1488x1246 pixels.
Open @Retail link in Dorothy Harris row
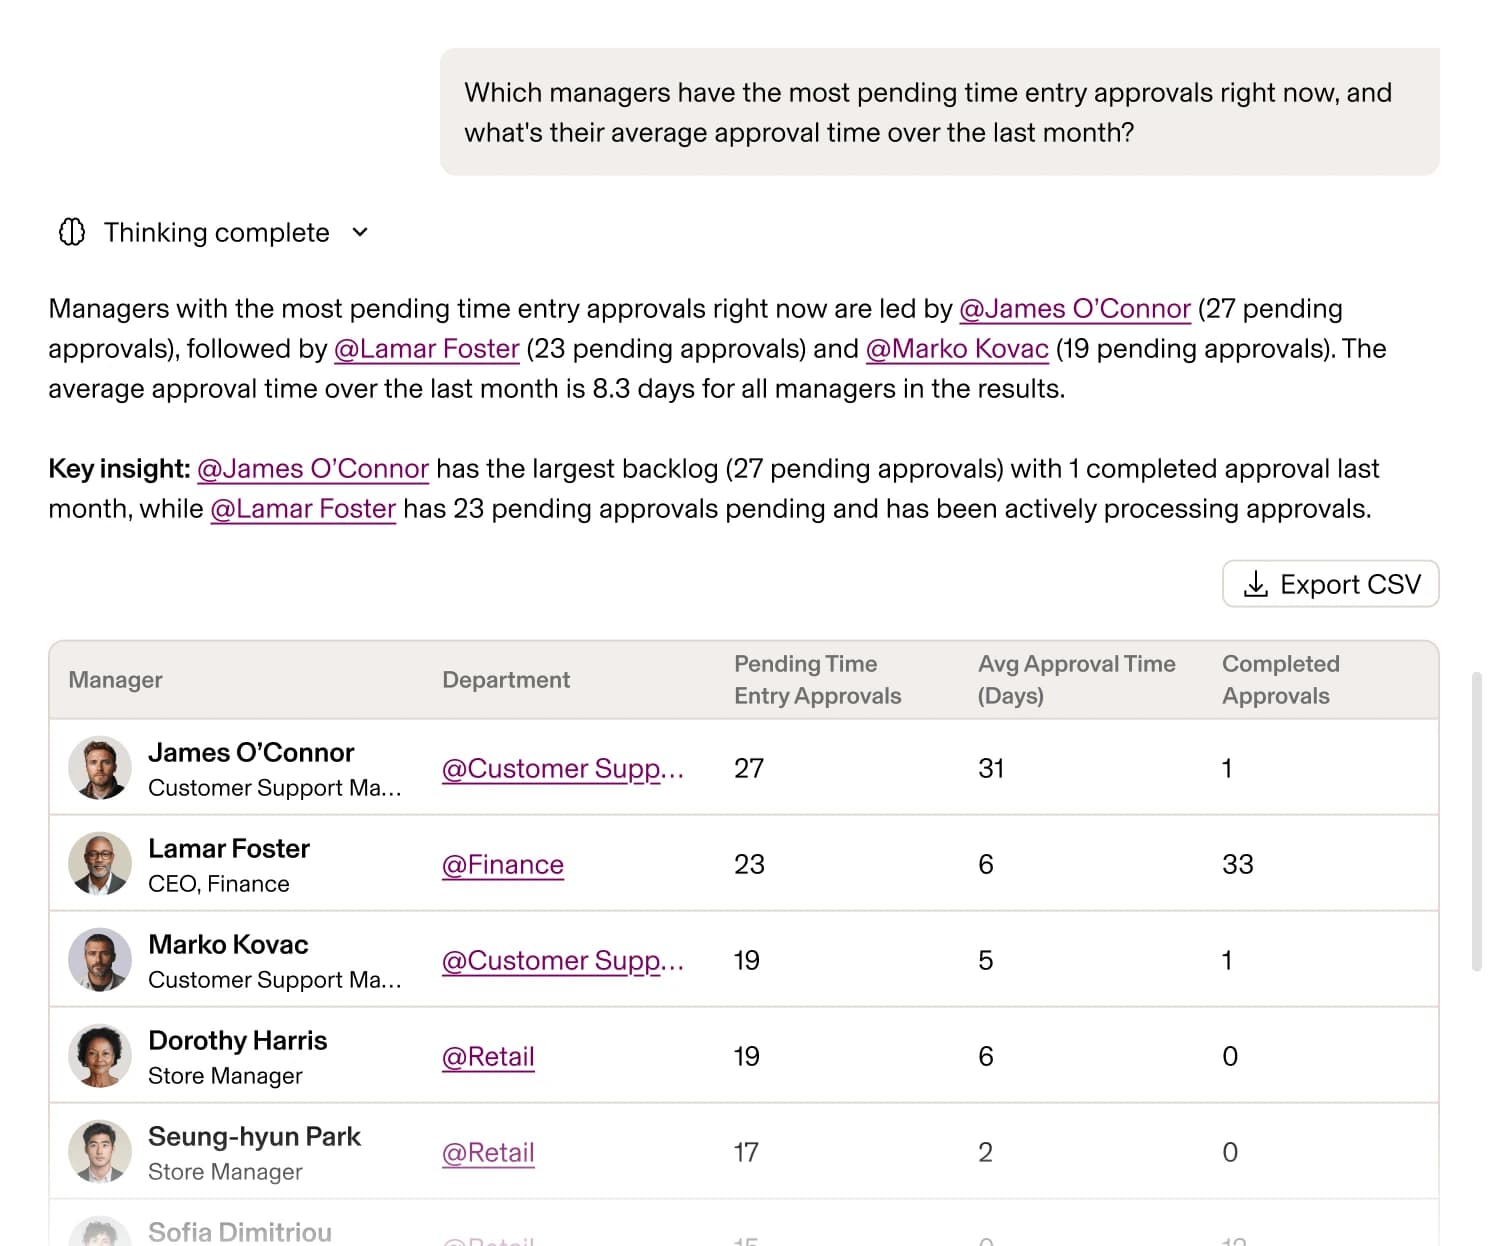(x=488, y=1056)
